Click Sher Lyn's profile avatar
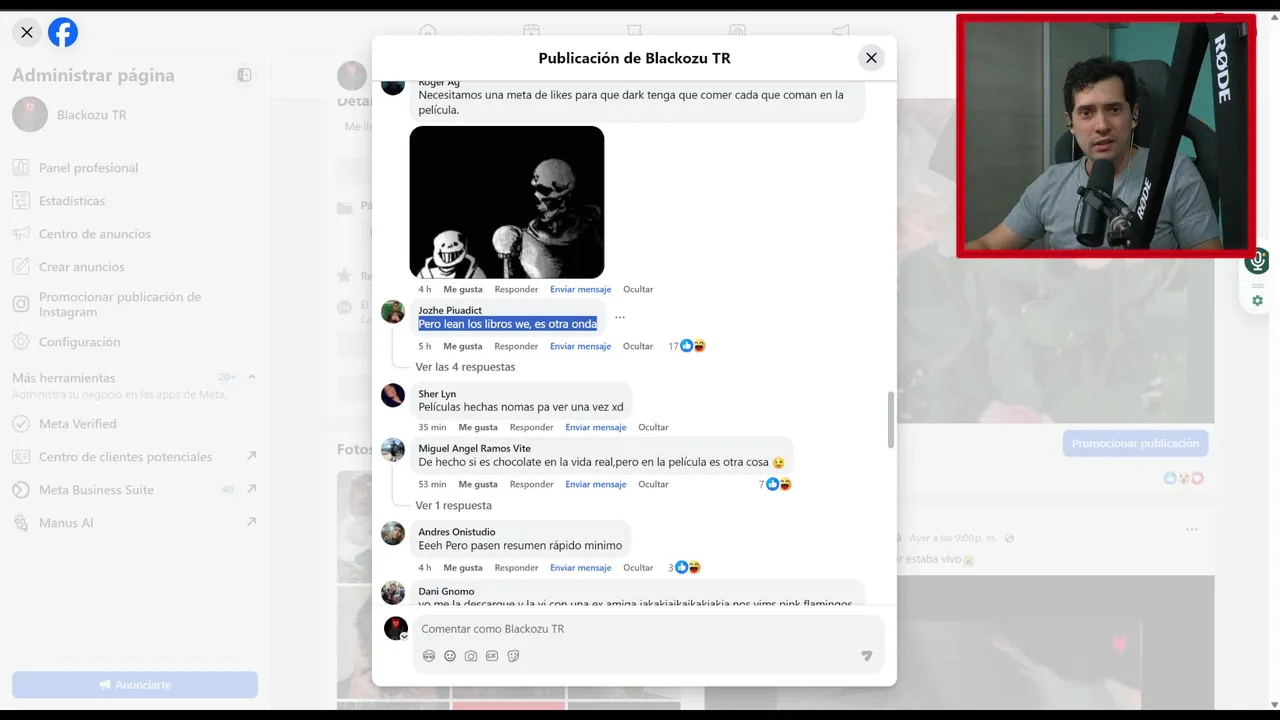This screenshot has height=720, width=1280. (x=393, y=395)
